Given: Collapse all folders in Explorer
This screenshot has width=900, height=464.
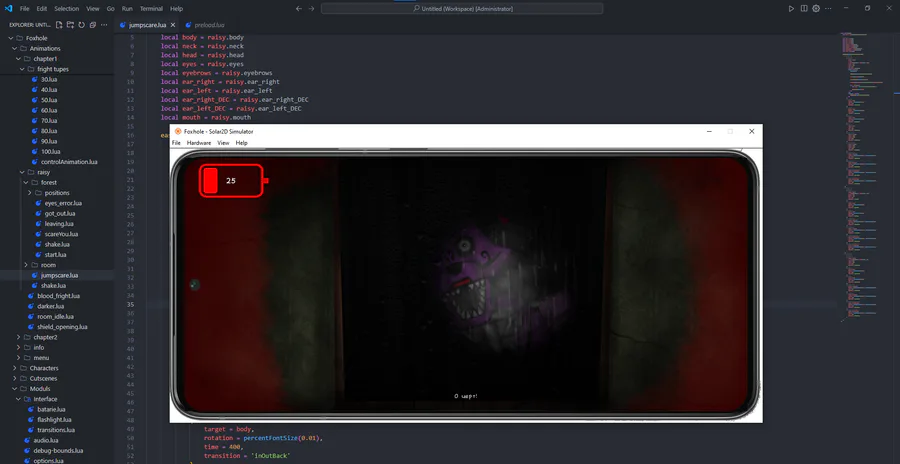Looking at the screenshot, I should coord(92,25).
